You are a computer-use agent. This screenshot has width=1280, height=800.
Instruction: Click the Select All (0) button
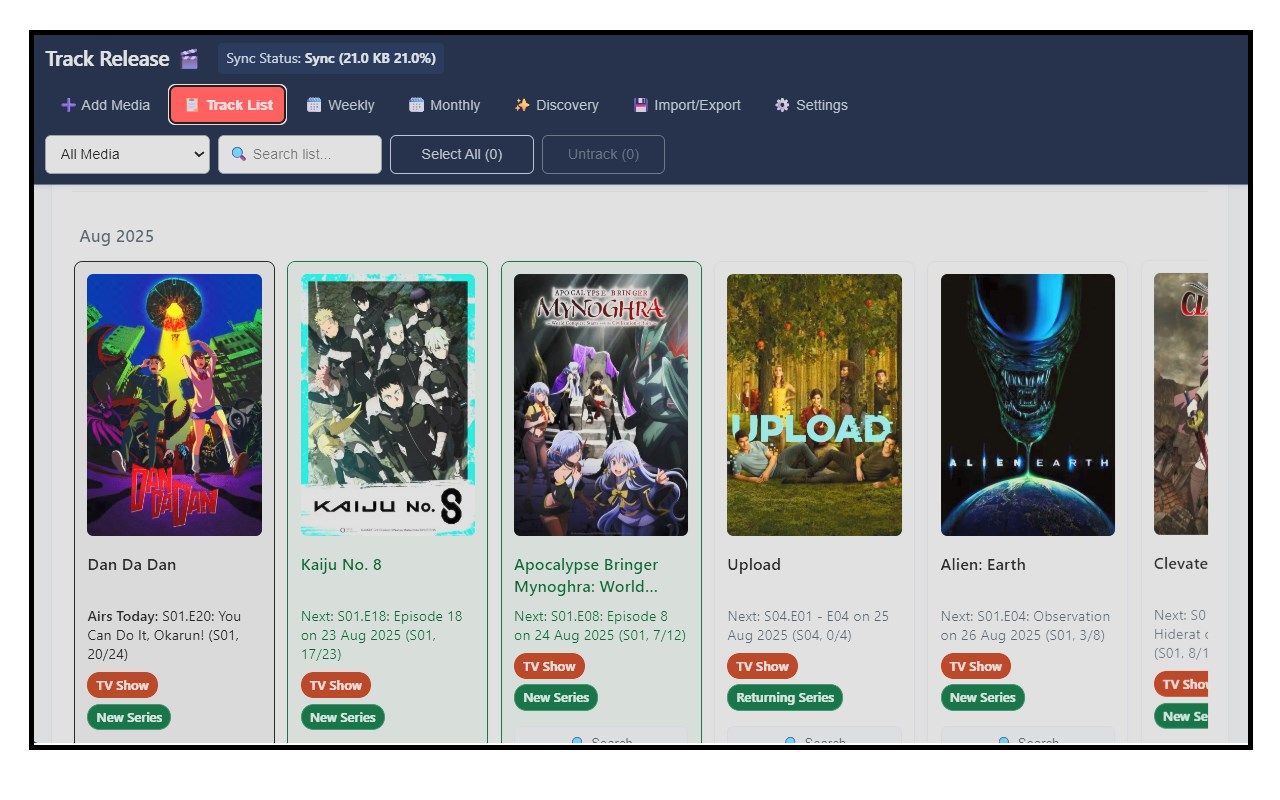(462, 154)
